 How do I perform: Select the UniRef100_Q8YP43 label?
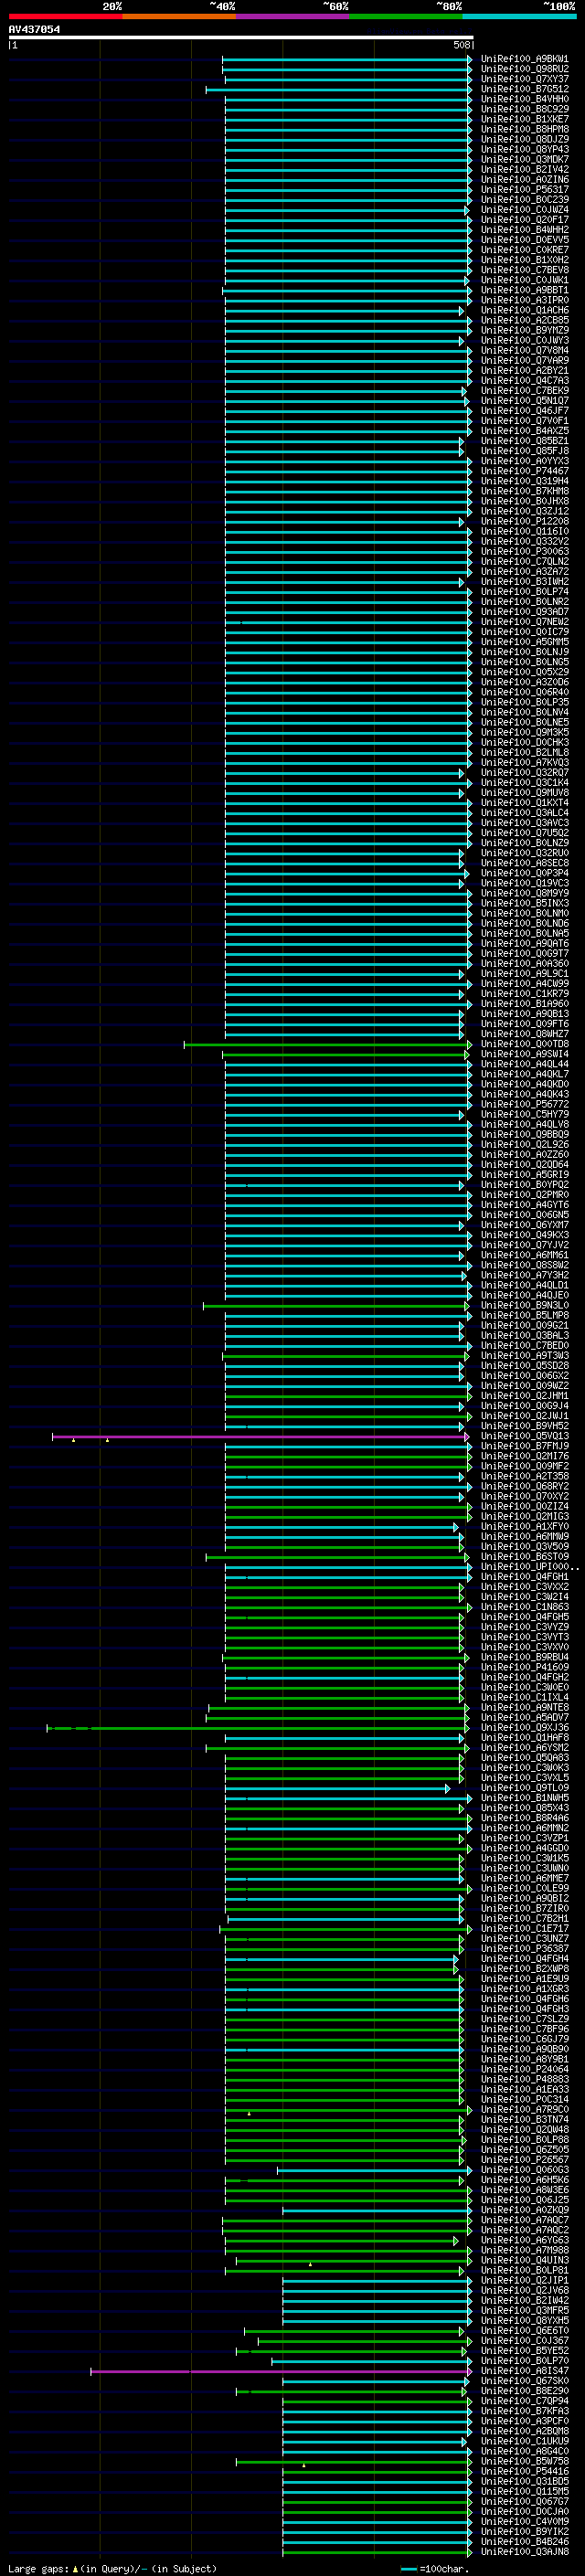click(x=524, y=150)
